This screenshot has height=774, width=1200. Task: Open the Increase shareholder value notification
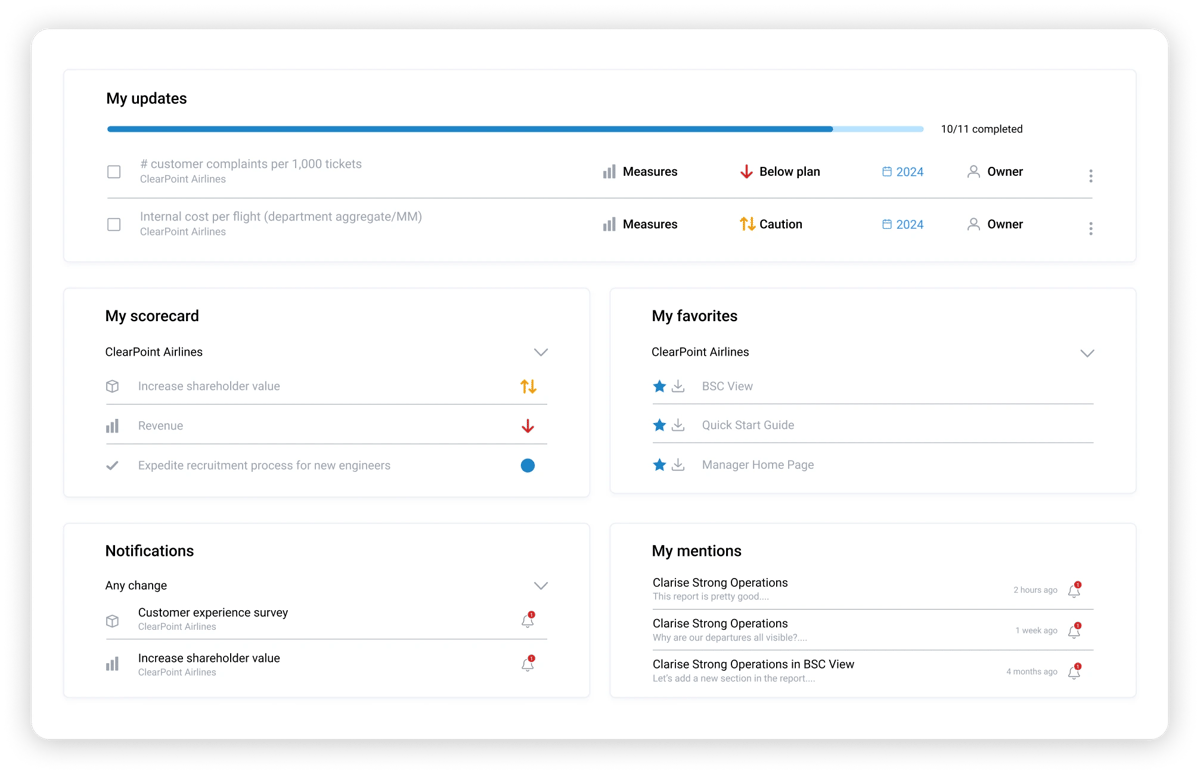[209, 658]
